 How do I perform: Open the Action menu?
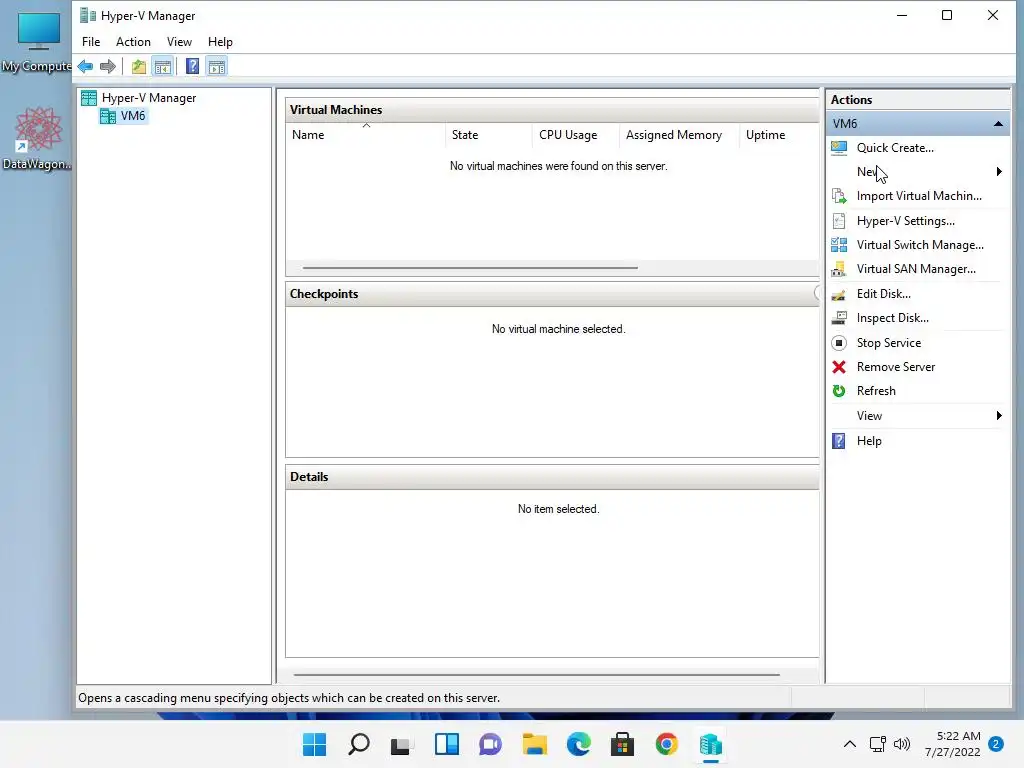(x=133, y=42)
